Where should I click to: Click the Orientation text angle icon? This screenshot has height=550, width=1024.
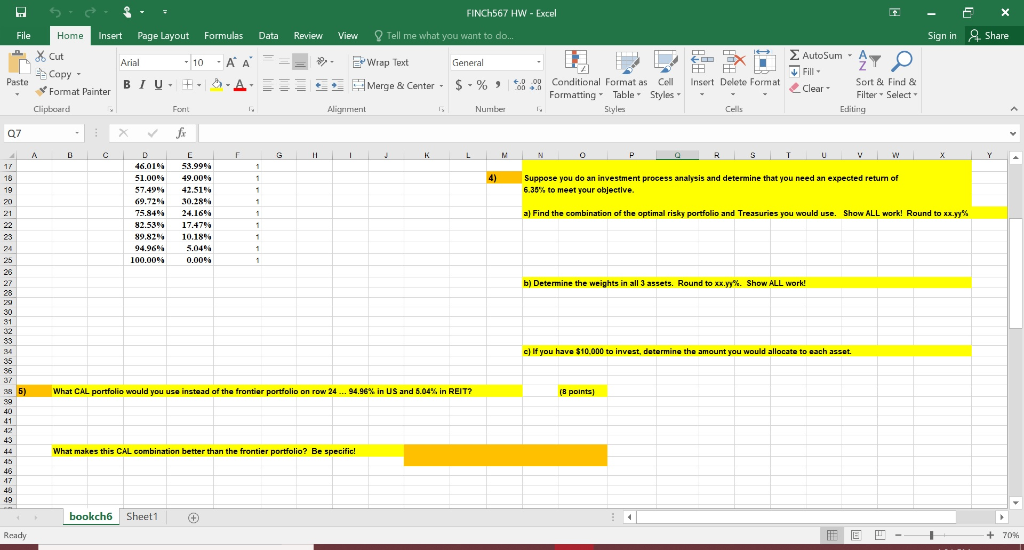point(322,62)
